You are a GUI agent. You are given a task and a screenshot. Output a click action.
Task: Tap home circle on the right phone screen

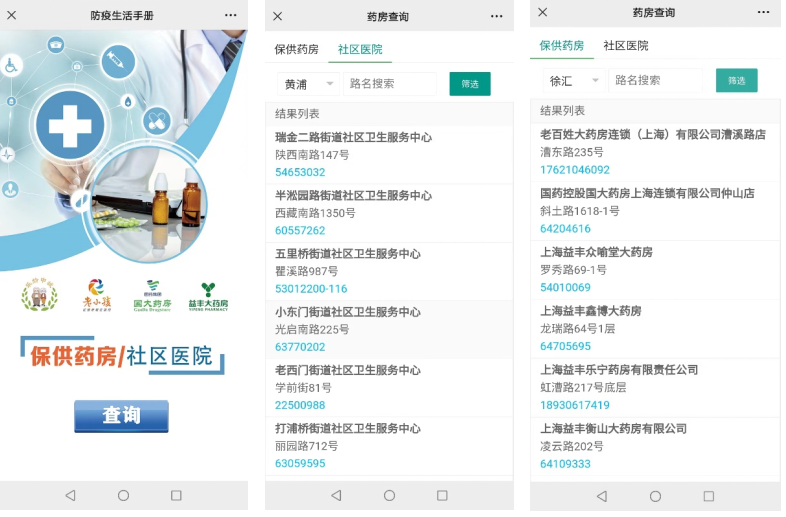click(655, 496)
